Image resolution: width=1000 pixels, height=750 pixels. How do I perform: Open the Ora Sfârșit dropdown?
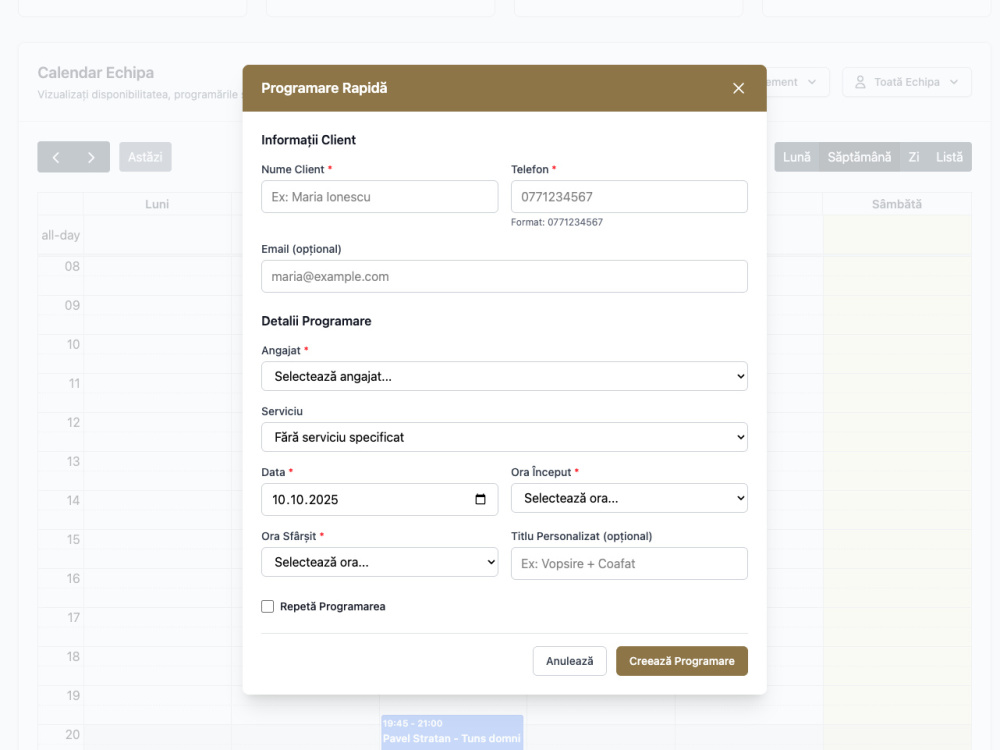[379, 562]
